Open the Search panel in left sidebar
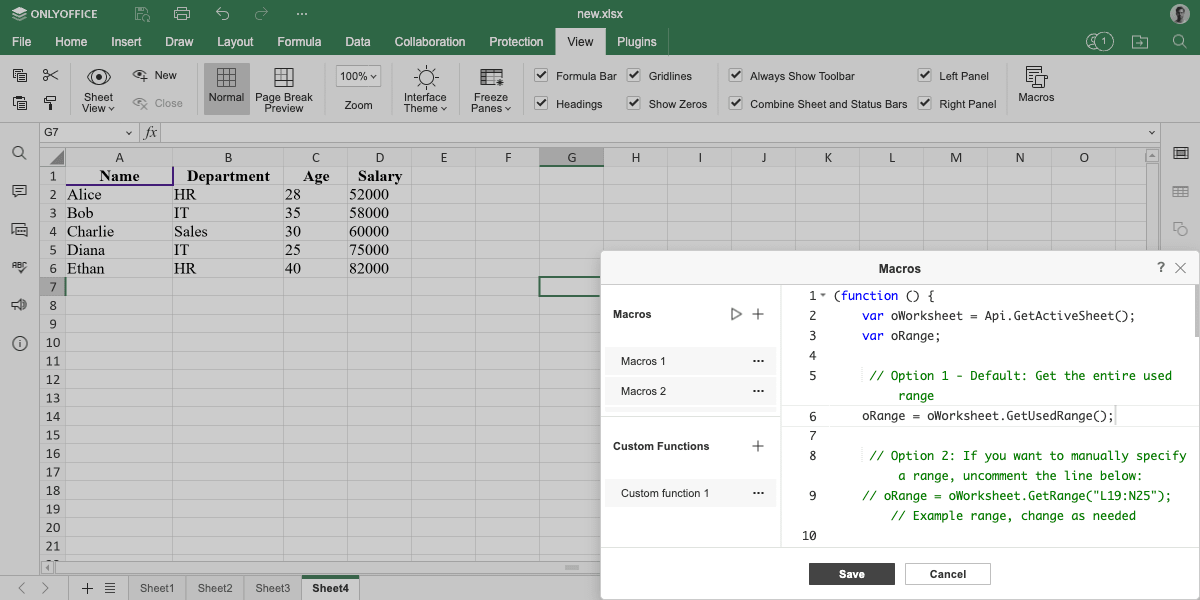 (x=19, y=153)
